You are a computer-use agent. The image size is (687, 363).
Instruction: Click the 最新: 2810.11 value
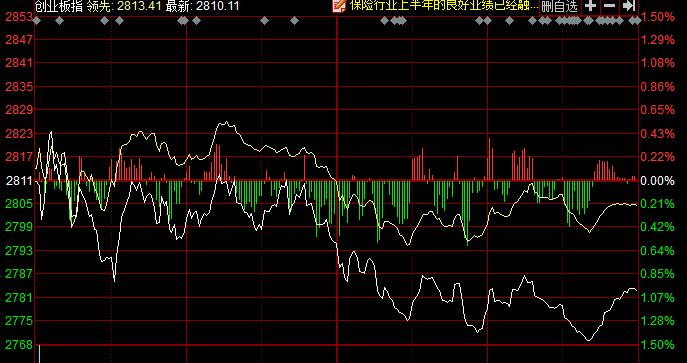click(202, 6)
